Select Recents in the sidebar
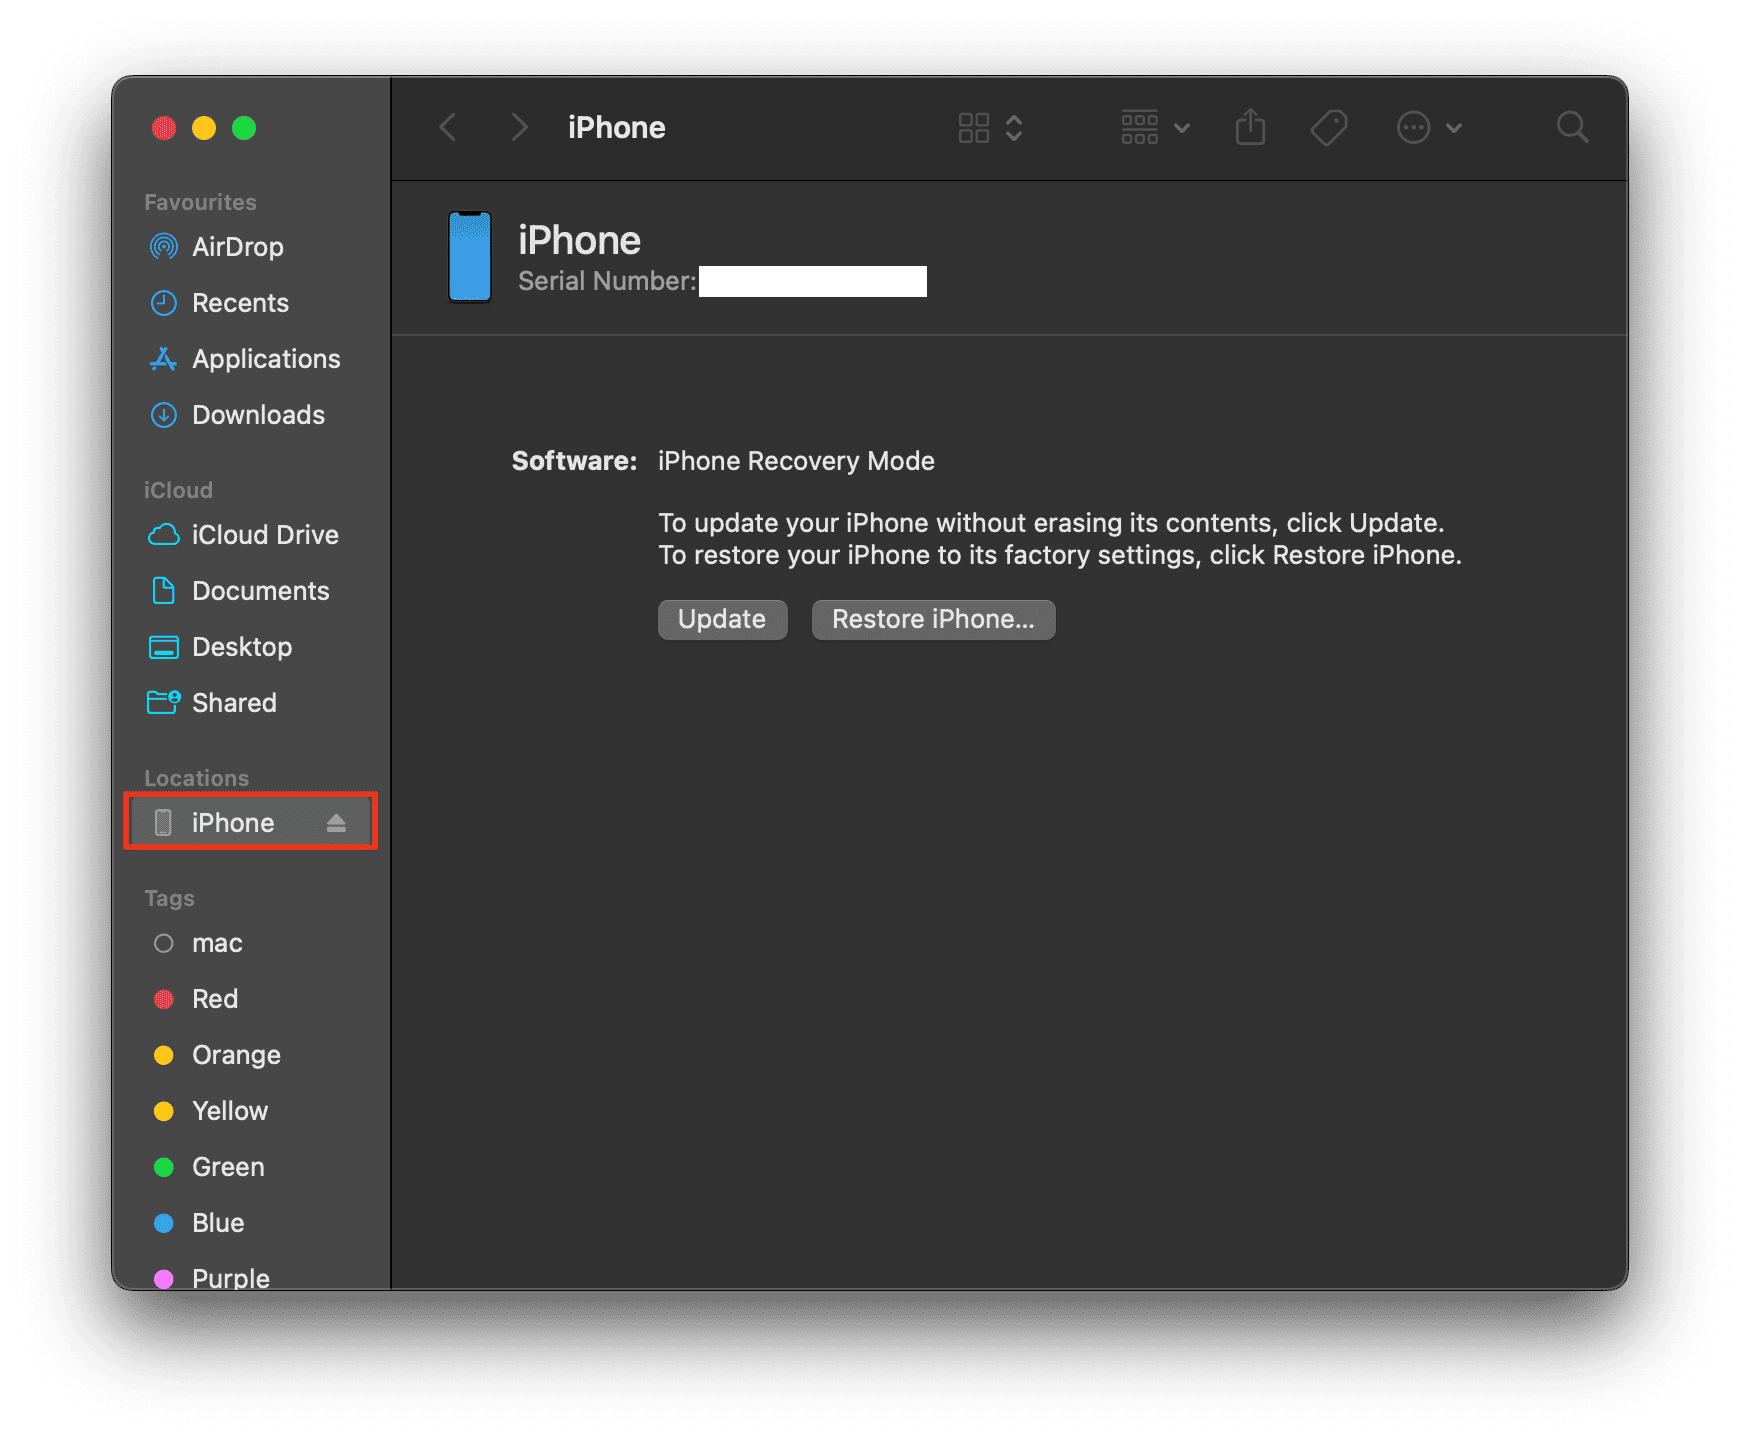1740x1438 pixels. pyautogui.click(x=250, y=303)
